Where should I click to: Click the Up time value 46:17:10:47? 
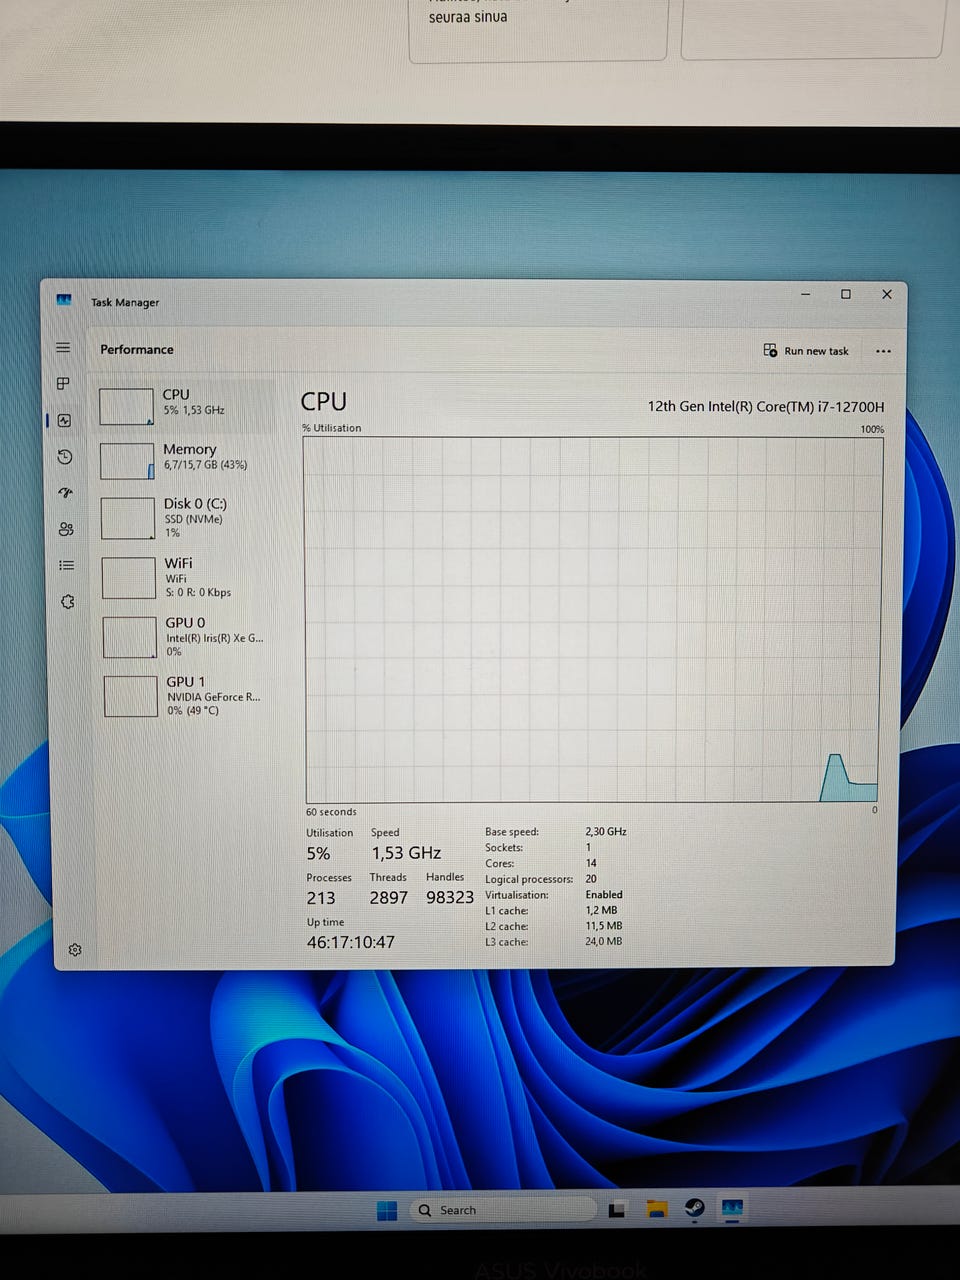click(x=351, y=942)
